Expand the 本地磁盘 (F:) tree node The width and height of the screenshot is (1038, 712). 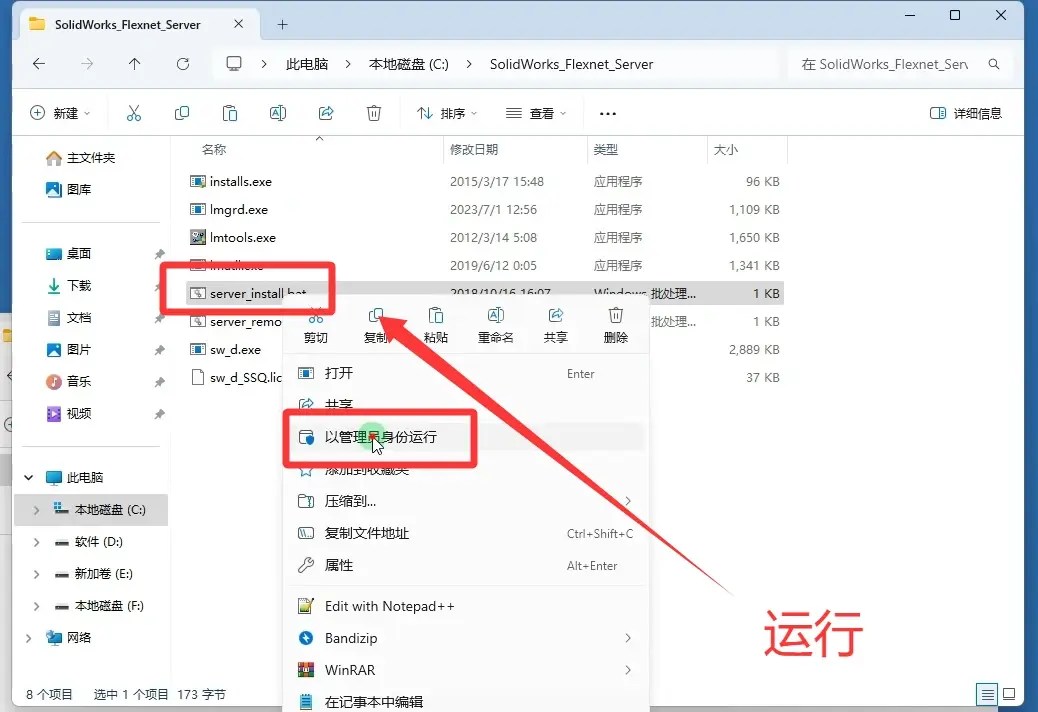(36, 605)
